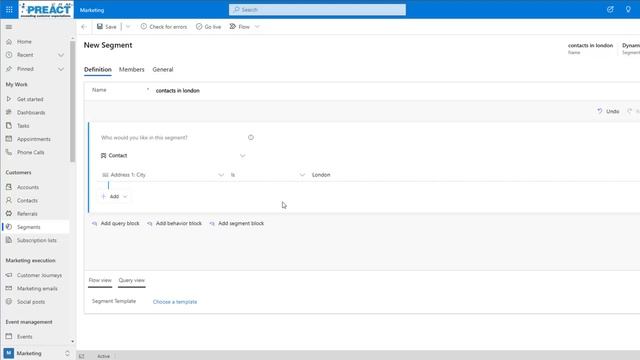
Task: Click Add query block
Action: [116, 224]
